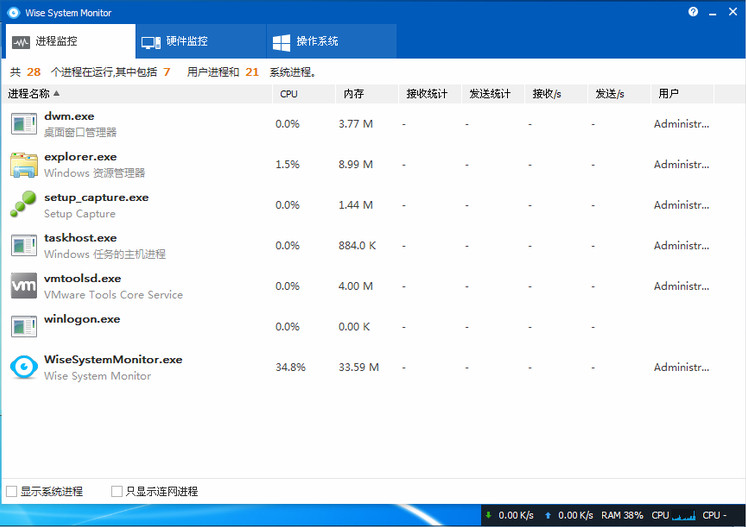746x527 pixels.
Task: Sort by 接收统计 column header
Action: [430, 94]
